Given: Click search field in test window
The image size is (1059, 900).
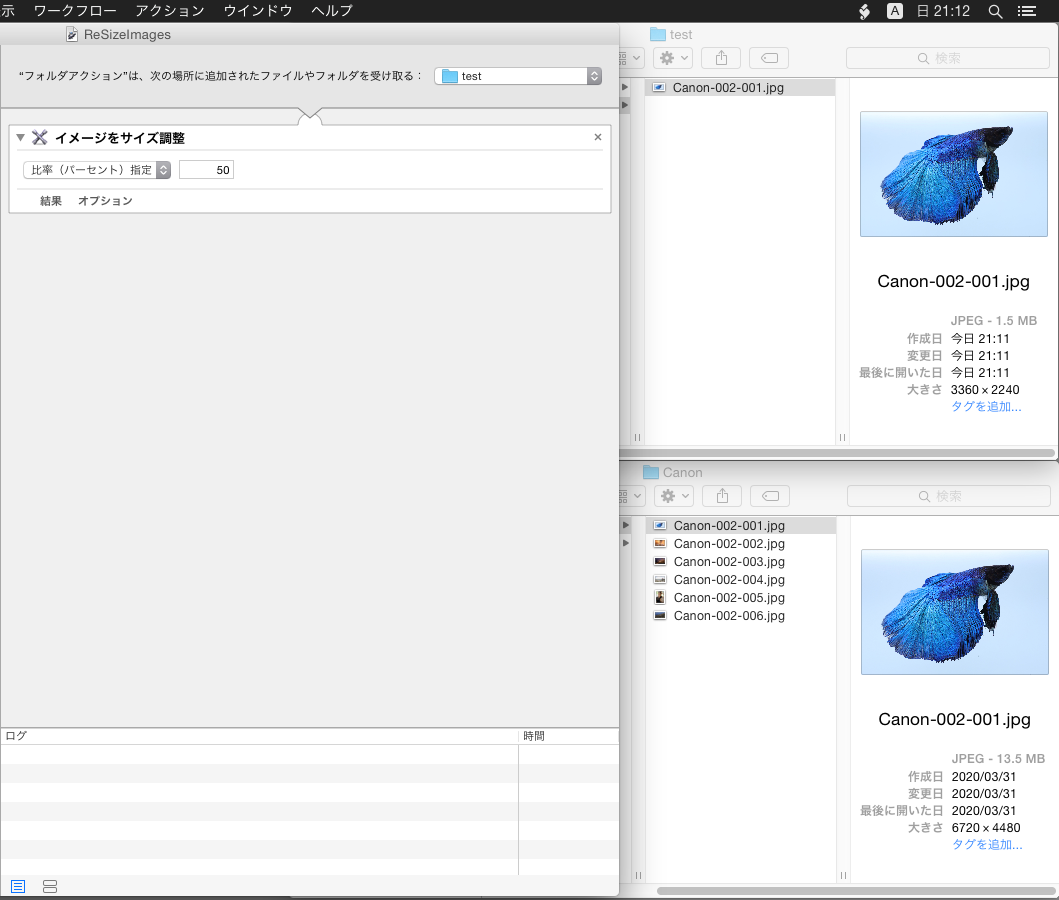Looking at the screenshot, I should [x=948, y=58].
